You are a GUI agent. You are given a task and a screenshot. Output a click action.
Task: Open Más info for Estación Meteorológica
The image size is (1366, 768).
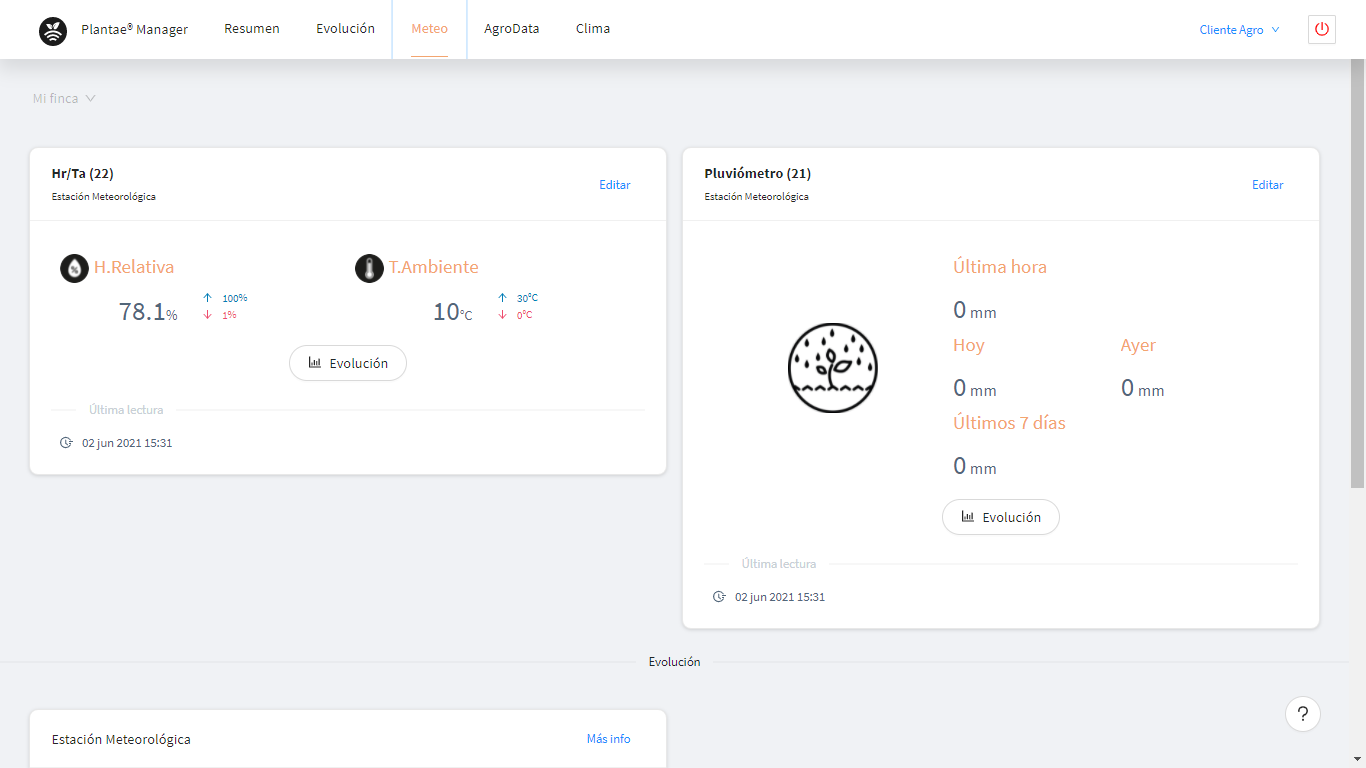(x=608, y=739)
